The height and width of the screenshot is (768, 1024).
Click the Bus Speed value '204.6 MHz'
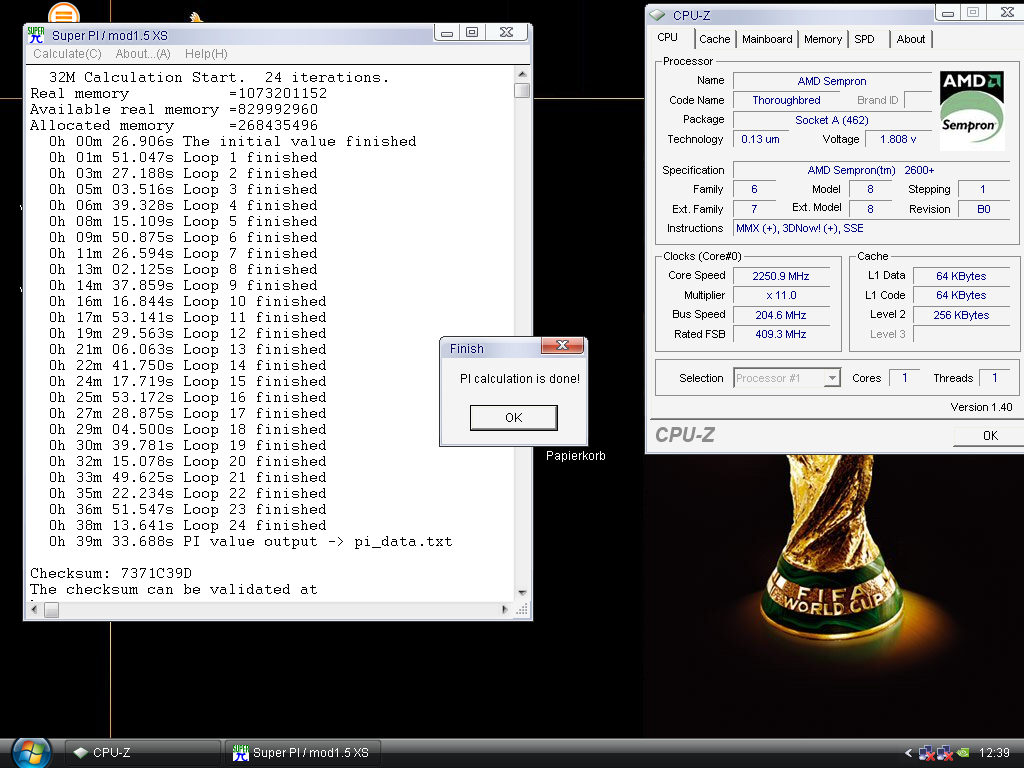780,315
